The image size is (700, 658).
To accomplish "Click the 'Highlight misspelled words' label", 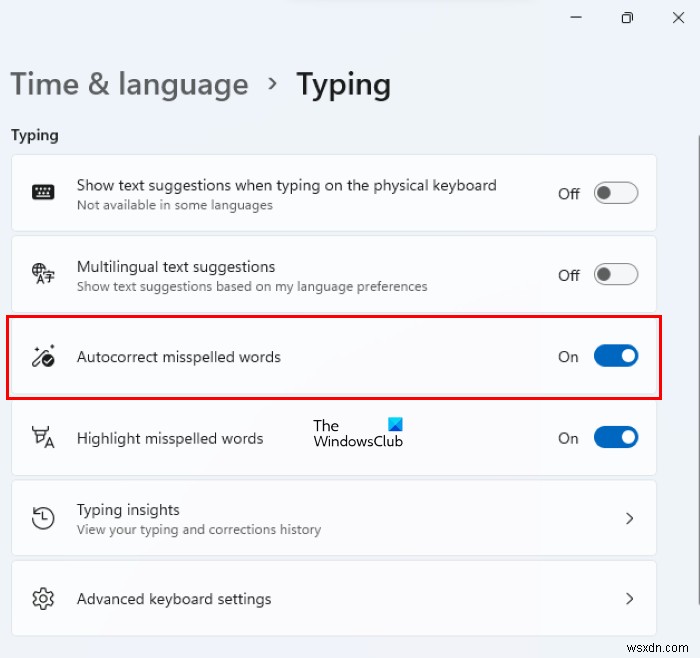I will tap(170, 438).
